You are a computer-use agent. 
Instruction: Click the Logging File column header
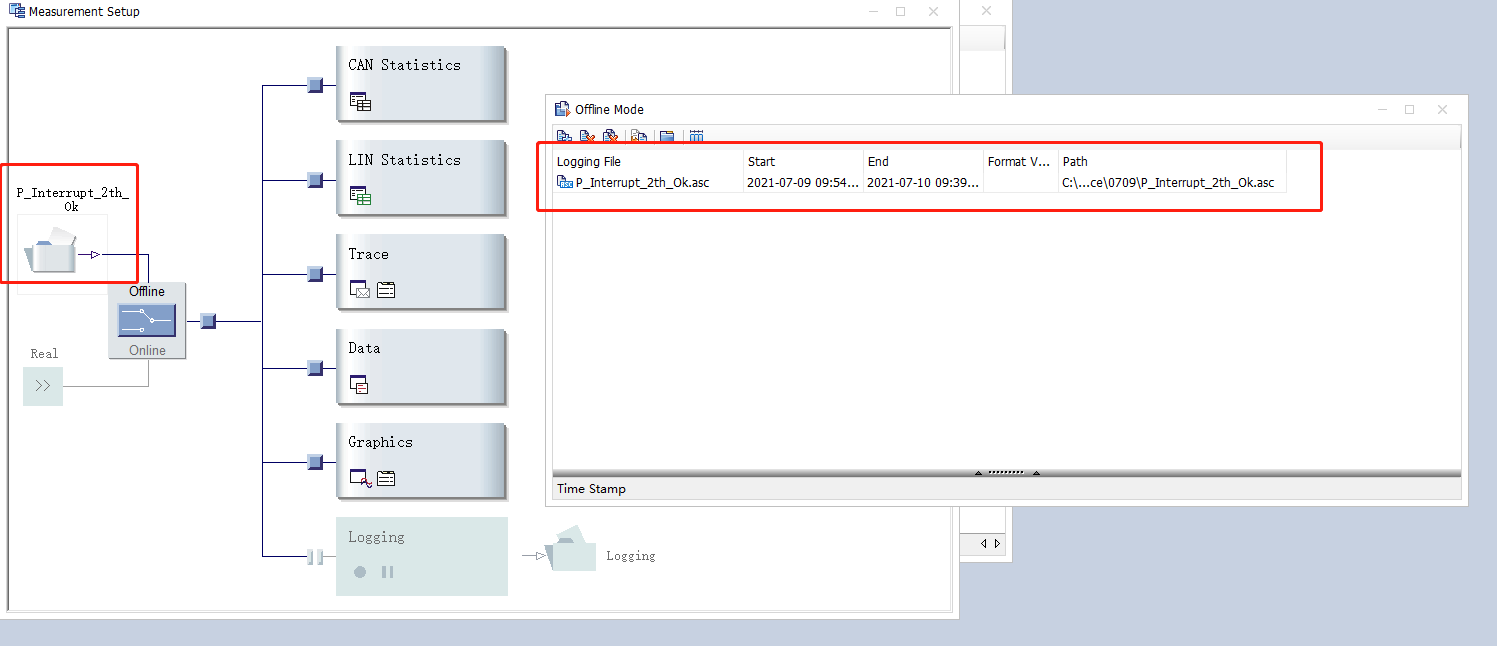tap(648, 161)
